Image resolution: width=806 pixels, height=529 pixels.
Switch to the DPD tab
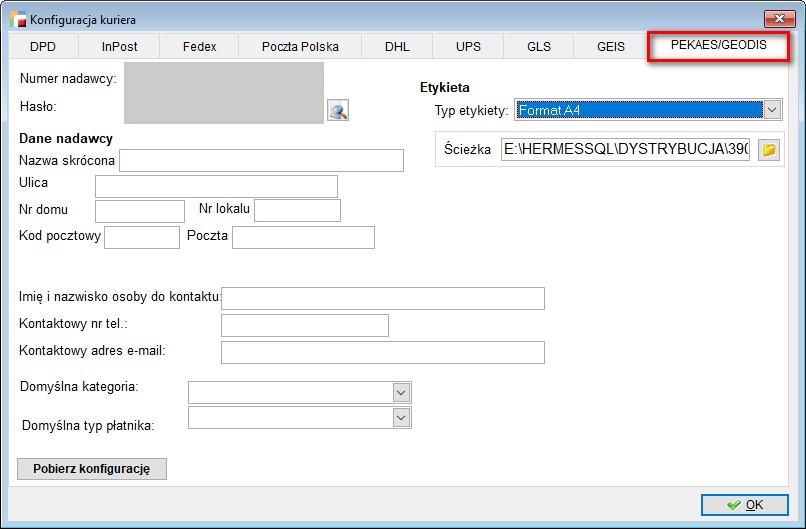click(43, 46)
